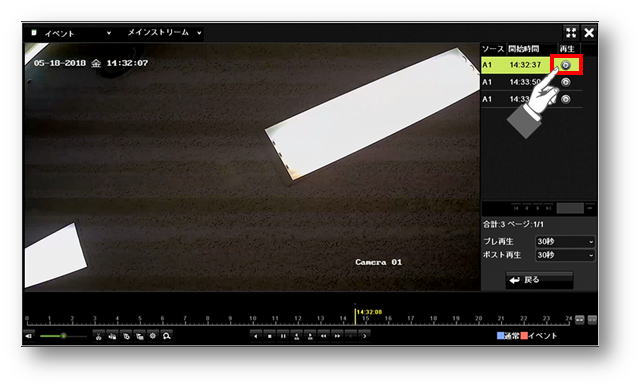Open the プレ再生 30秒 dropdown
Screen dimensions: 641x389
click(x=565, y=241)
